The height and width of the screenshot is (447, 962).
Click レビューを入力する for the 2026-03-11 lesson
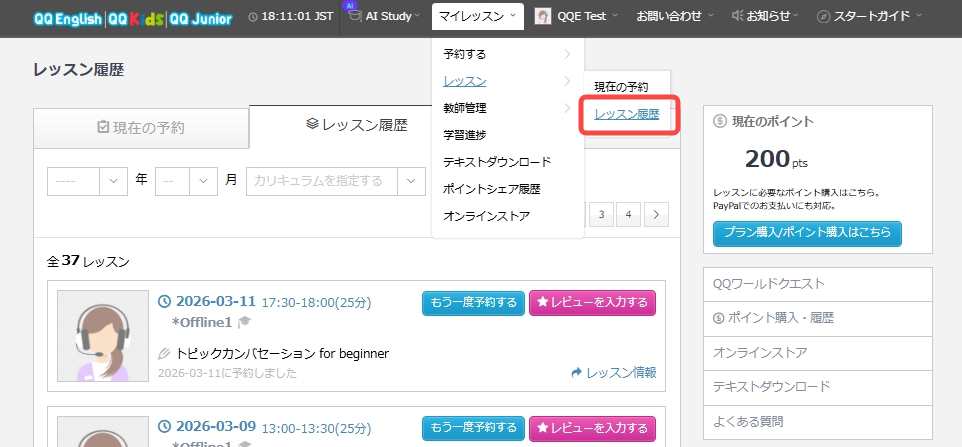pyautogui.click(x=592, y=303)
